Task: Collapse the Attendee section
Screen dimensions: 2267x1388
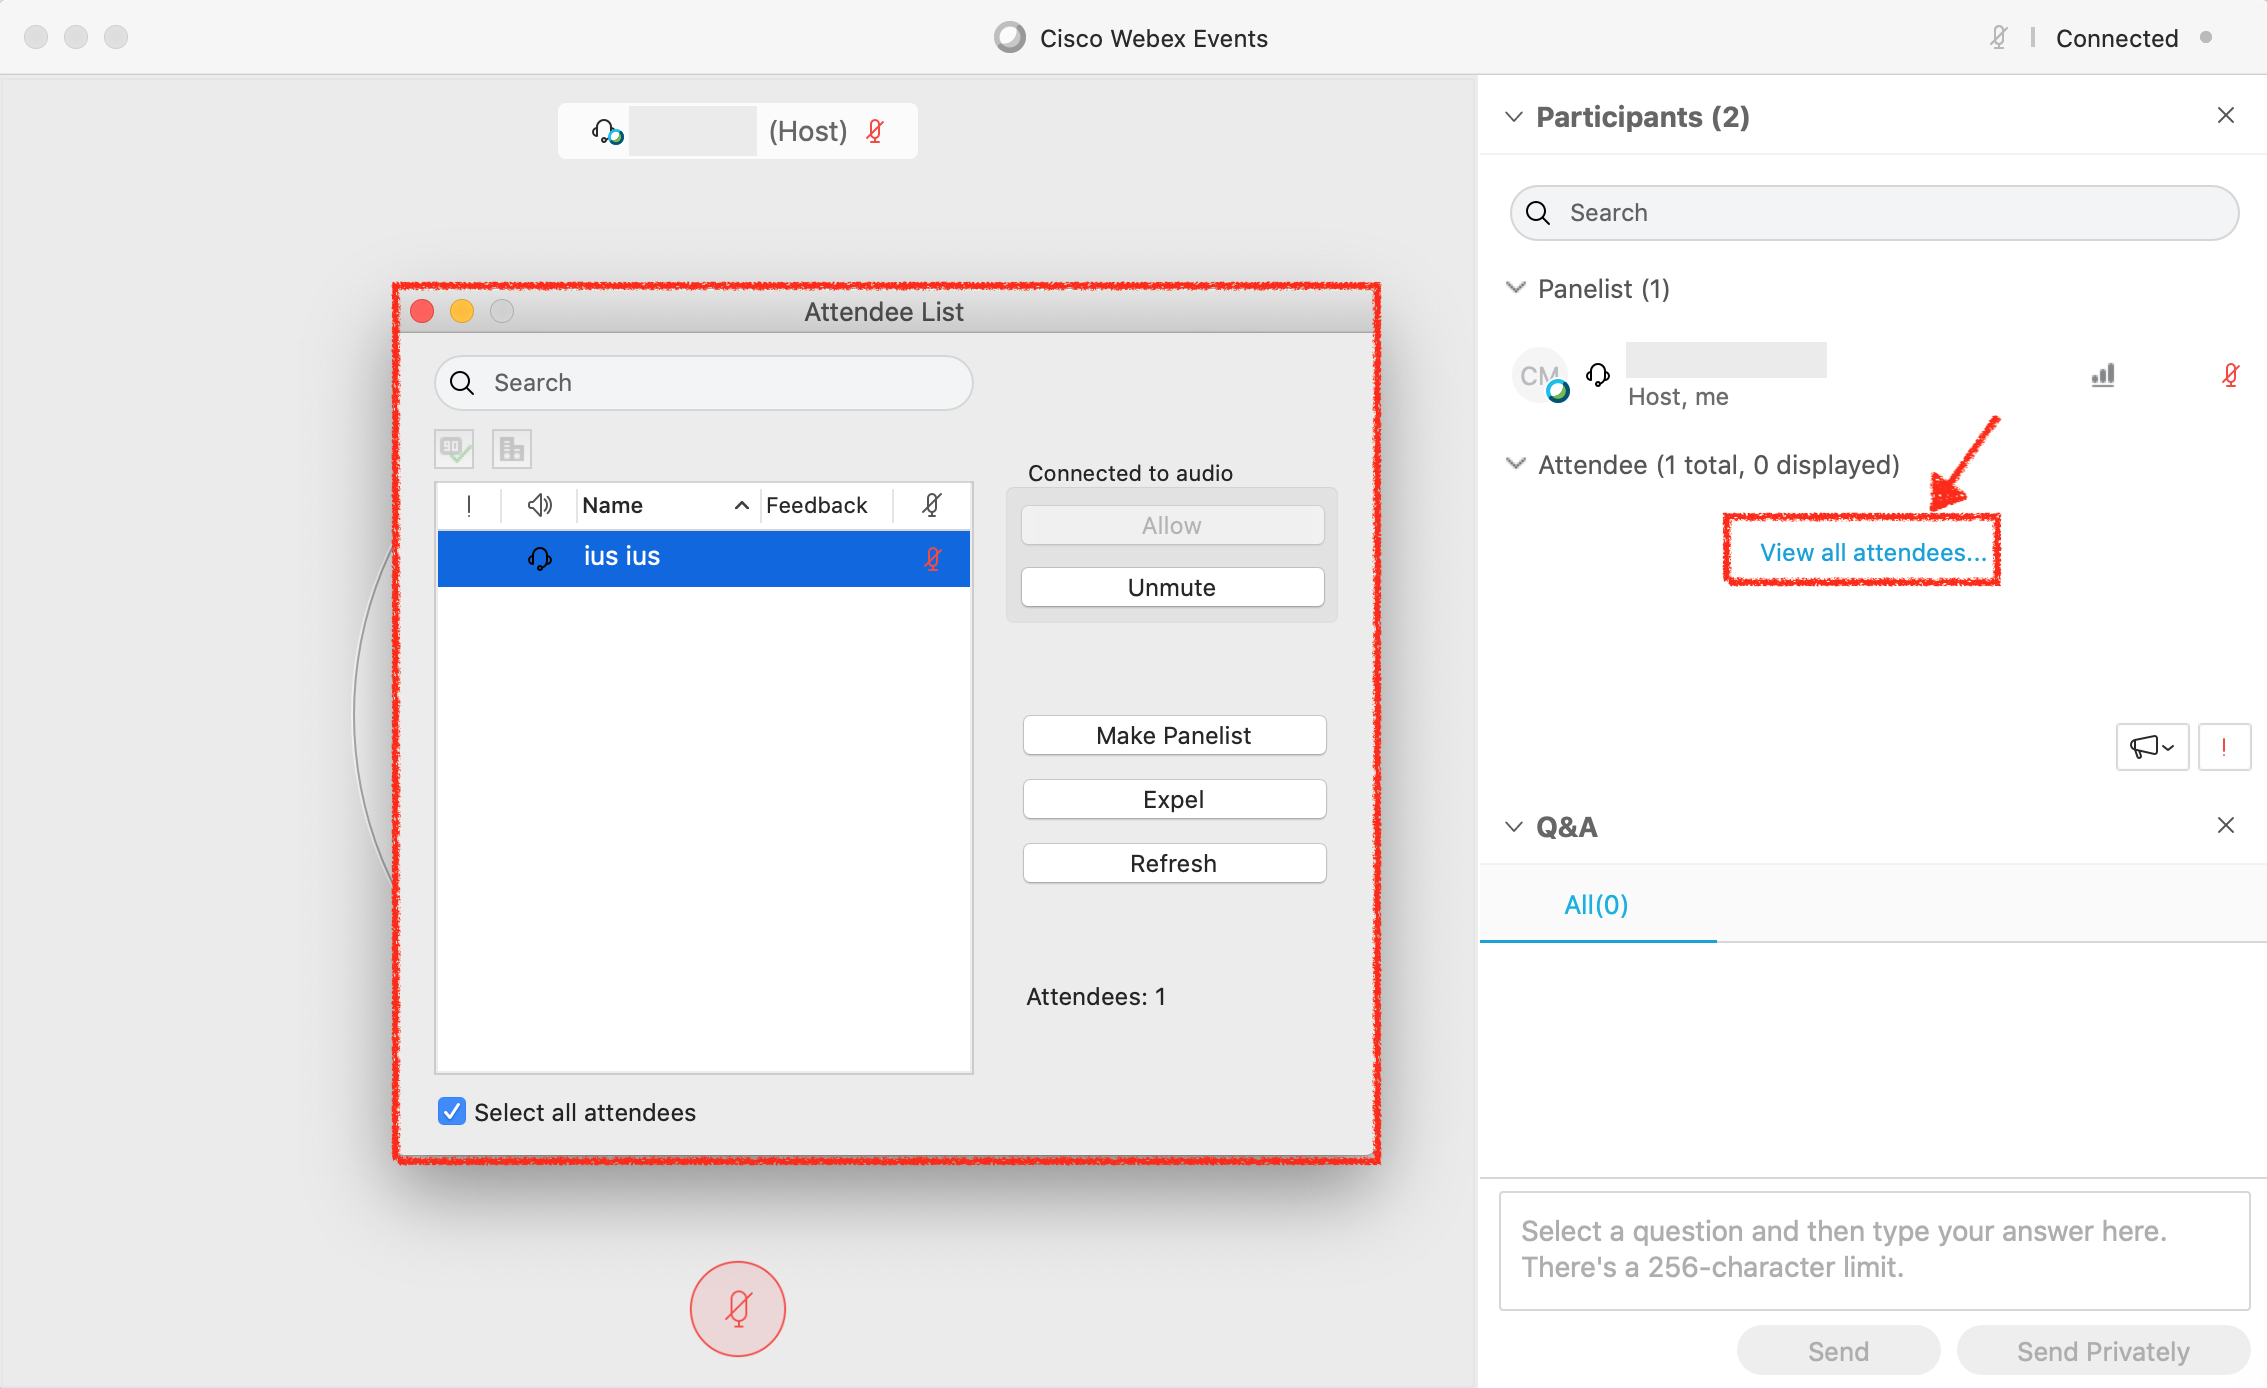Action: tap(1516, 464)
